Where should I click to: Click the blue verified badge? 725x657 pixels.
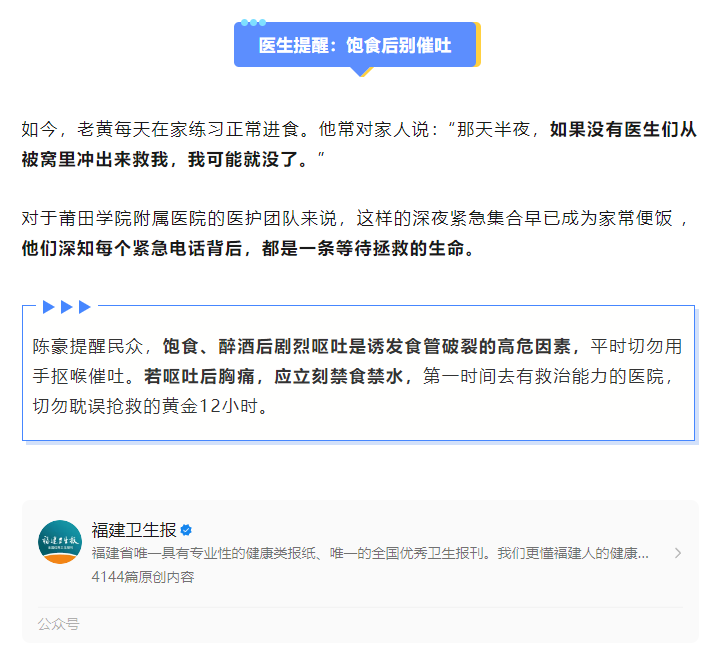click(x=186, y=530)
